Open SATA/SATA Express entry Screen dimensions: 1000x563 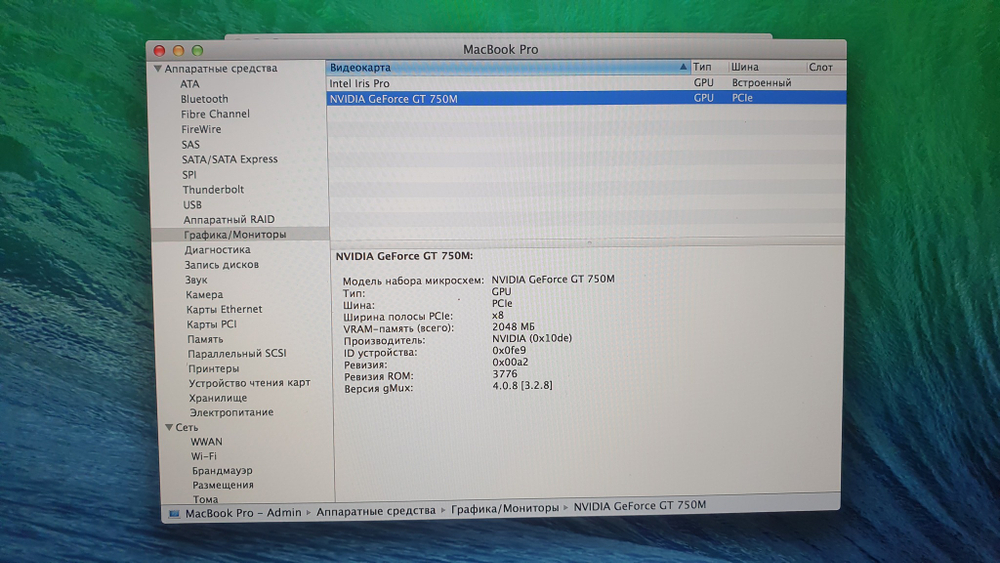230,159
